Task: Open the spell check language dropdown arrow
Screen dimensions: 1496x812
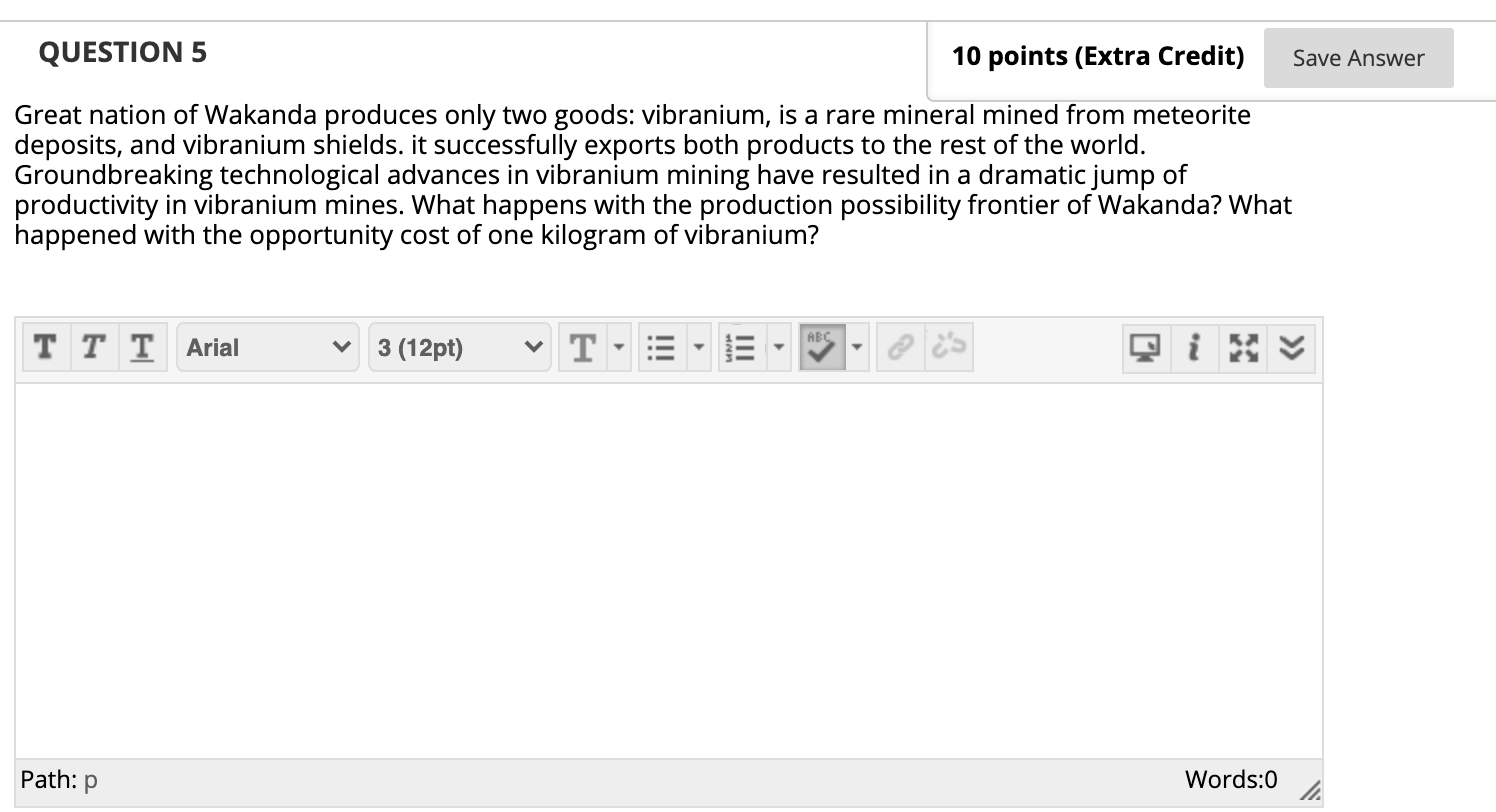Action: [858, 348]
